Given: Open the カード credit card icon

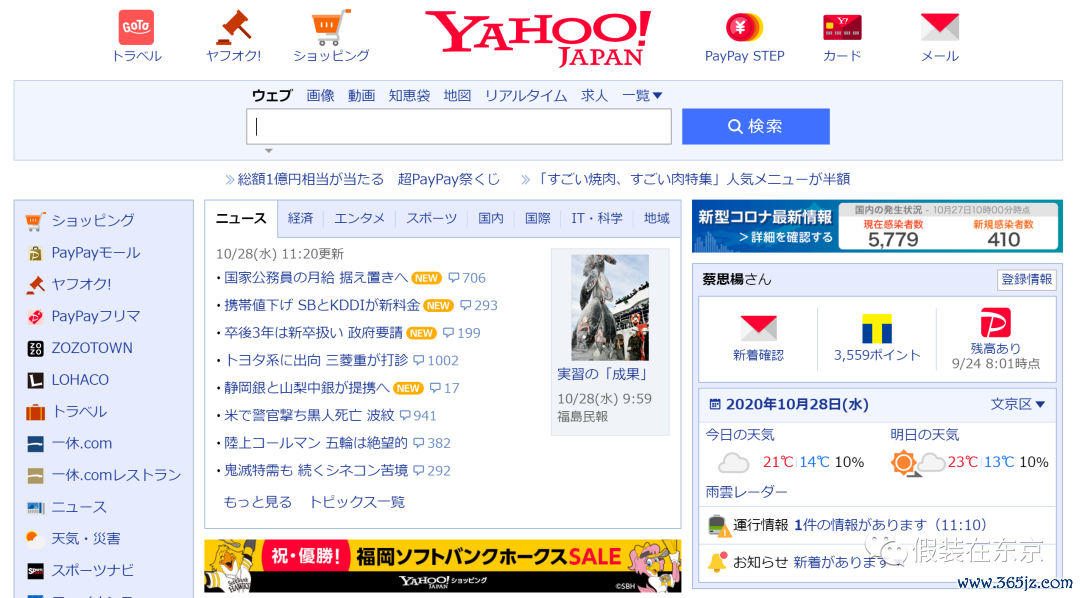Looking at the screenshot, I should pos(842,28).
